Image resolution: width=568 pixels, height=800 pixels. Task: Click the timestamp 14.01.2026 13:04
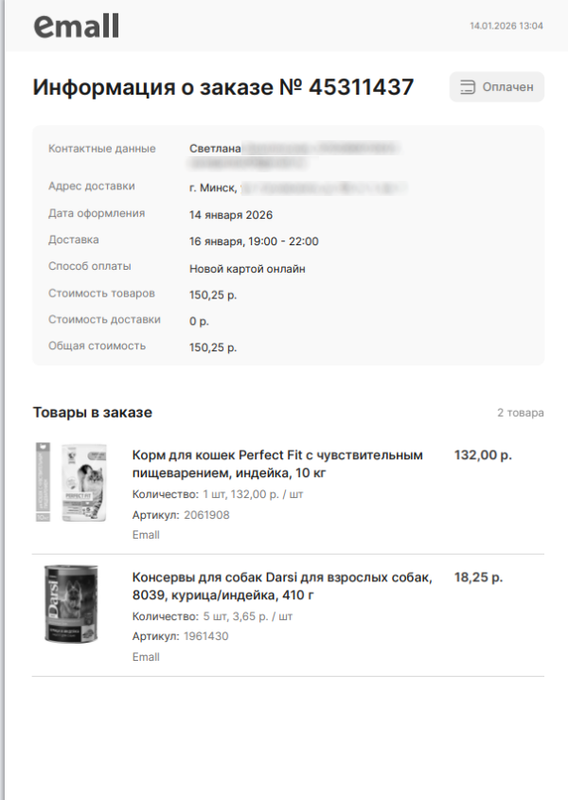point(506,26)
